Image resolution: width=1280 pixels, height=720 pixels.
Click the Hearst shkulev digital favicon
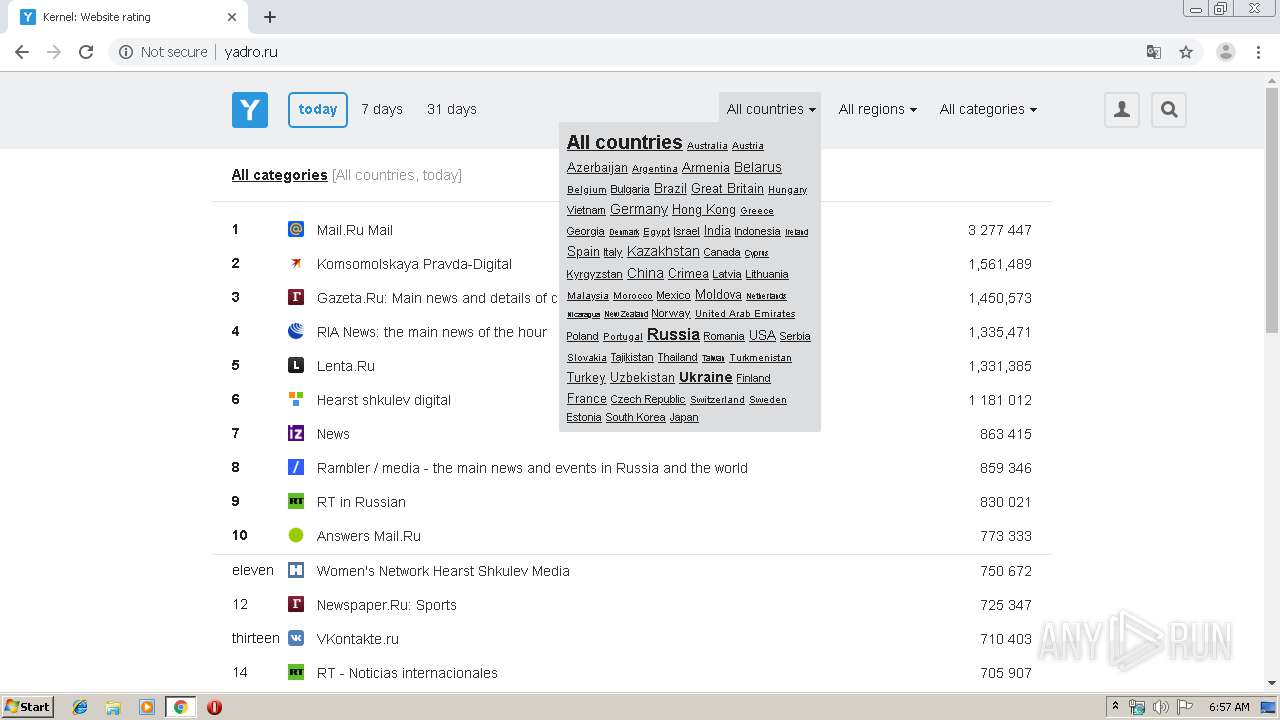coord(296,399)
